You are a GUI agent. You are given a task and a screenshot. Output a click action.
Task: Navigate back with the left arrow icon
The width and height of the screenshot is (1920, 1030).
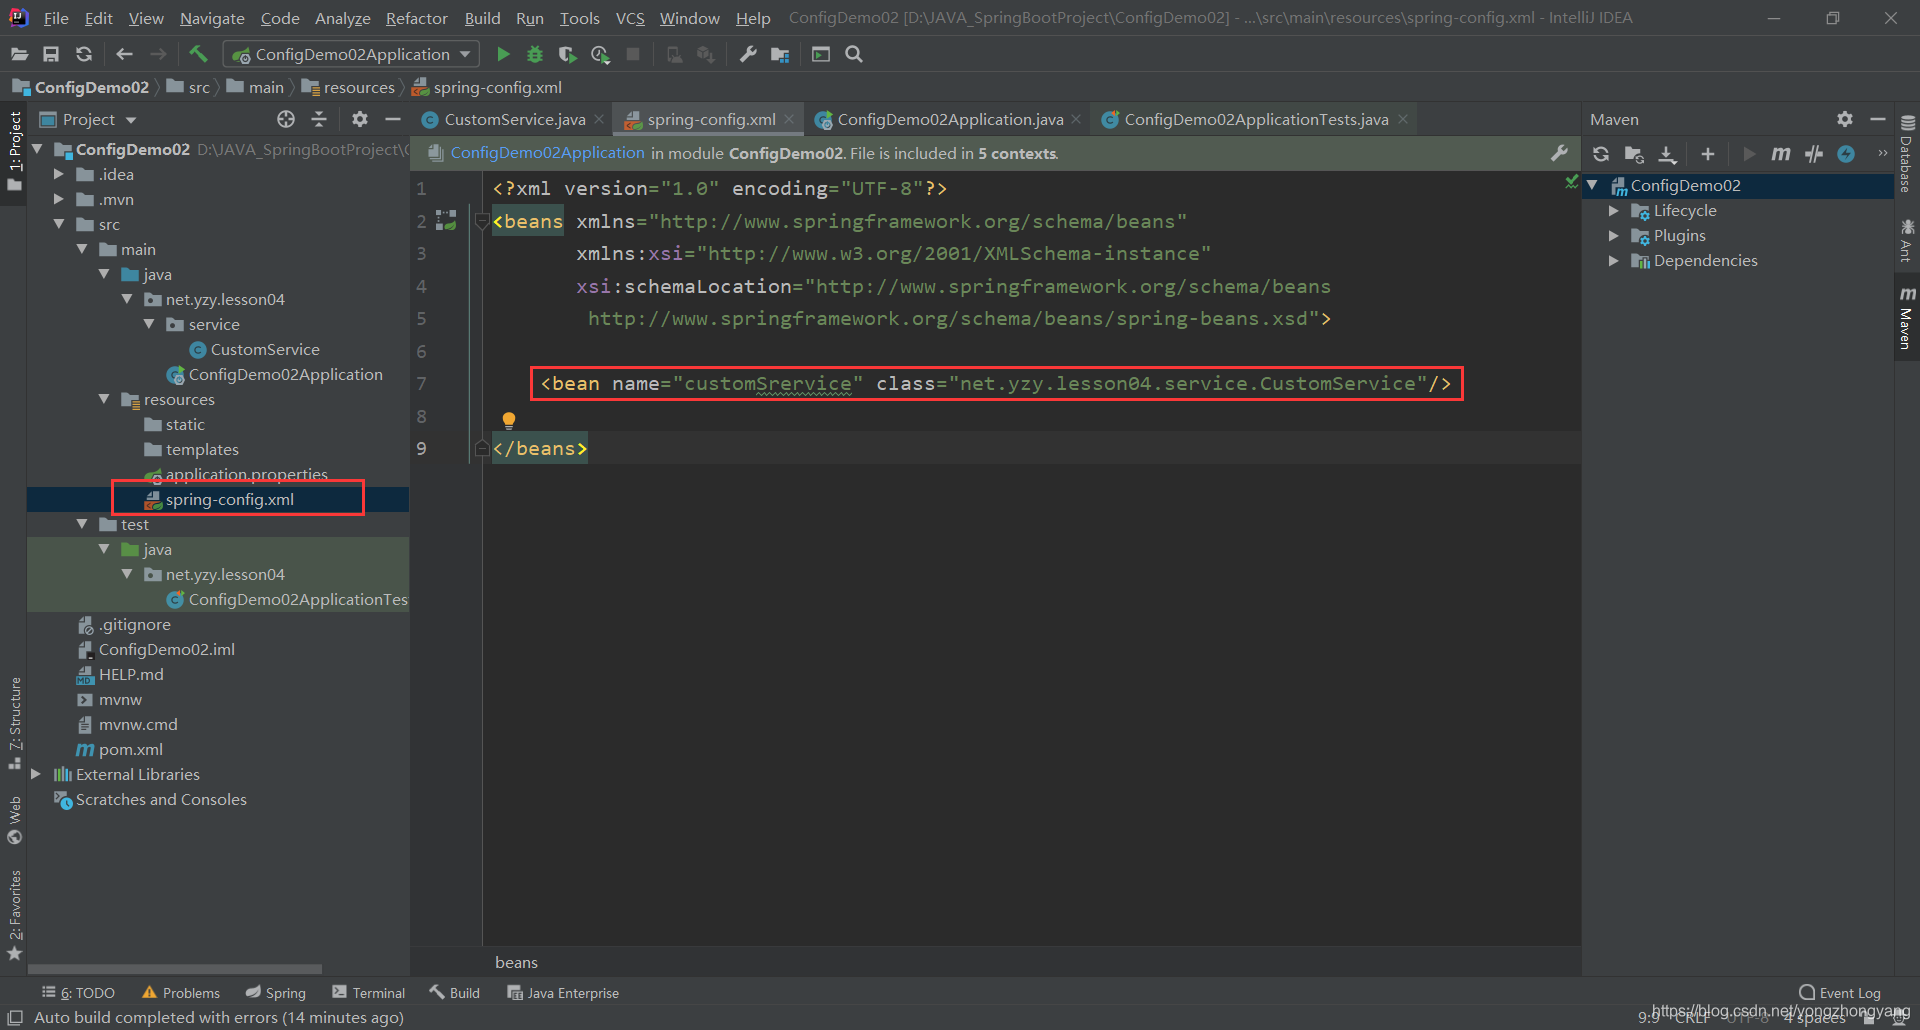pyautogui.click(x=124, y=54)
